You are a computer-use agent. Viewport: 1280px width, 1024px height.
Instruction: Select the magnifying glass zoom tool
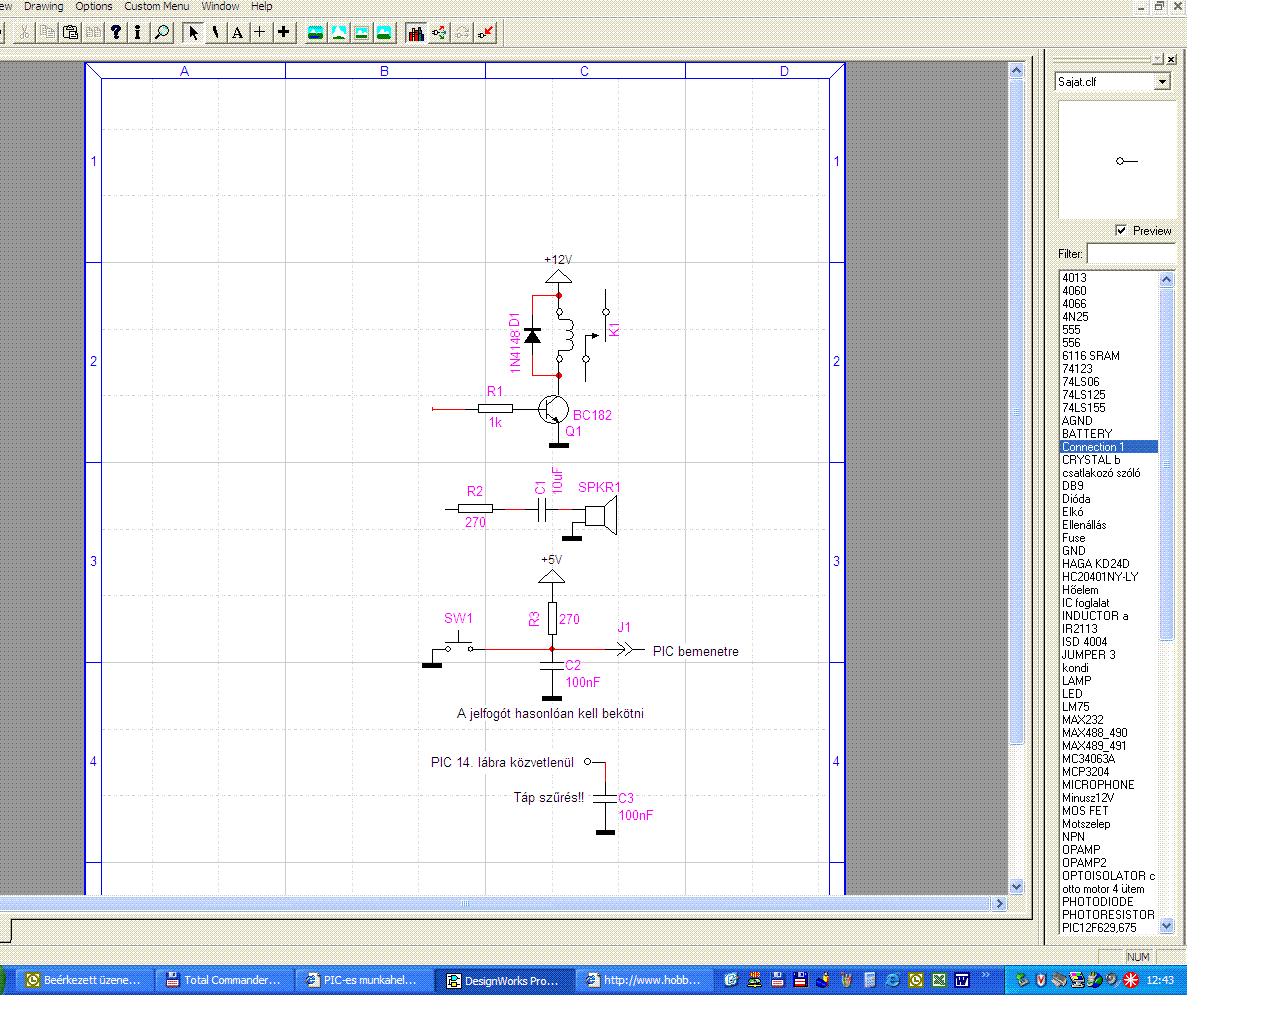click(162, 33)
